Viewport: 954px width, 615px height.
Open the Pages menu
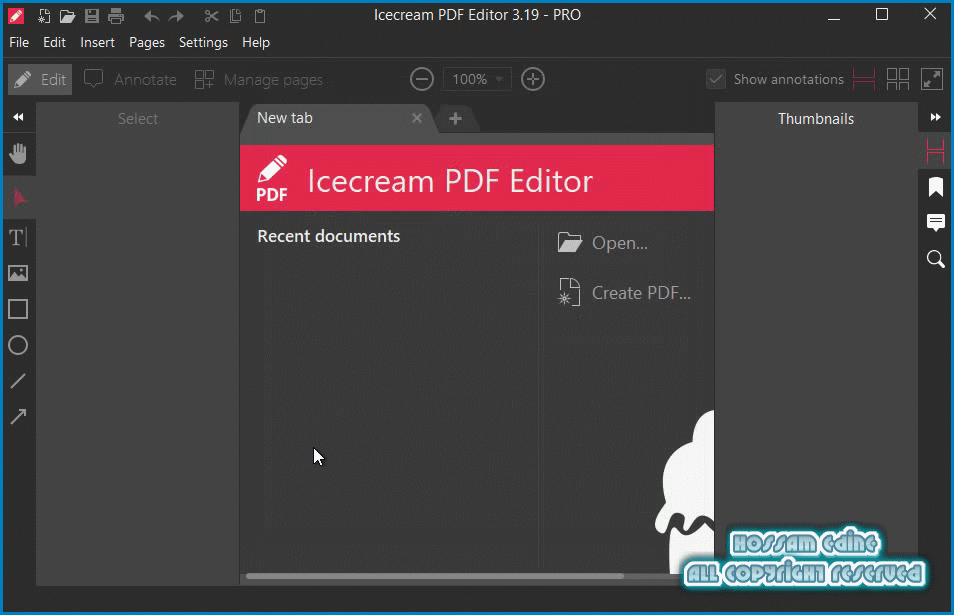coord(147,43)
